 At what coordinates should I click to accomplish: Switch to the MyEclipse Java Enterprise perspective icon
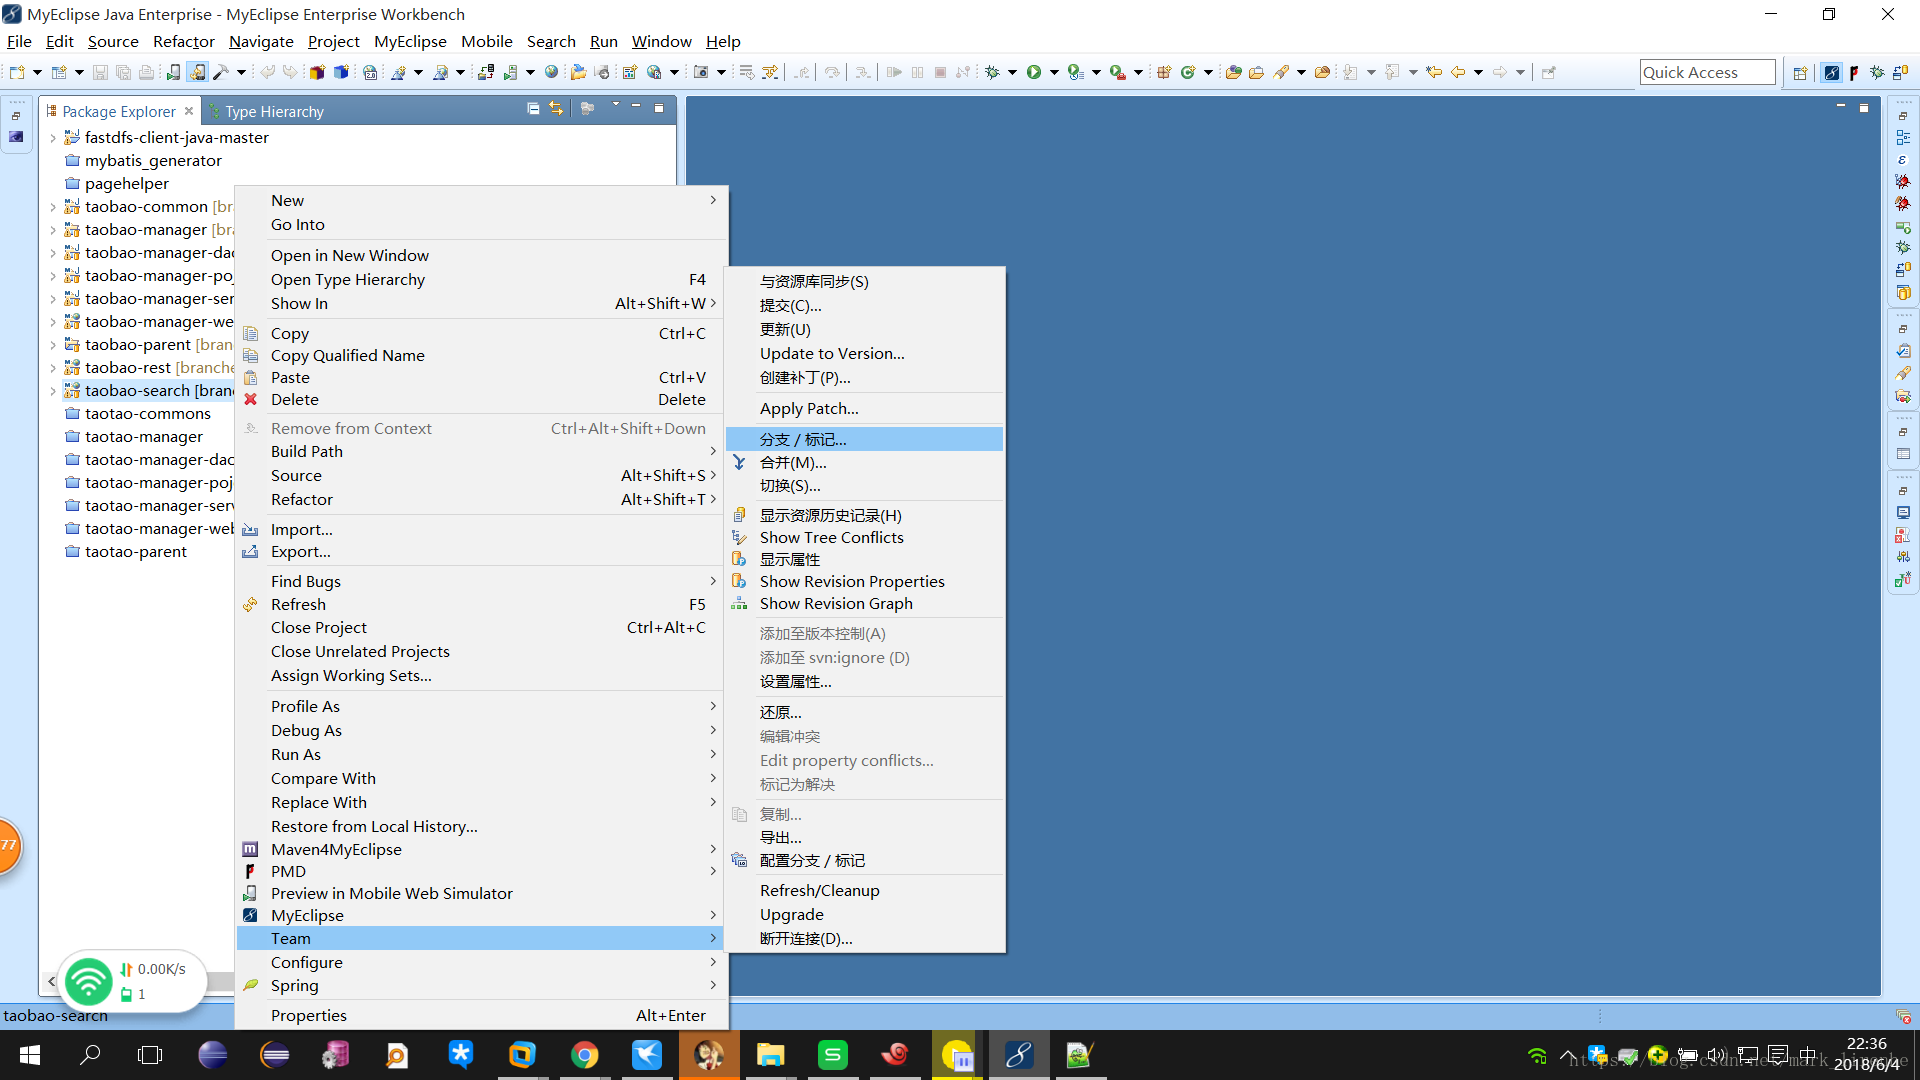(x=1831, y=72)
